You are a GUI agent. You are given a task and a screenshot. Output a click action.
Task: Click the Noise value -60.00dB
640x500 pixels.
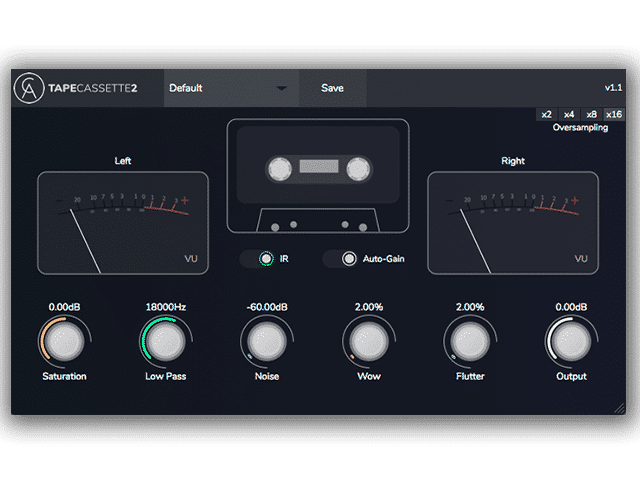pos(267,307)
